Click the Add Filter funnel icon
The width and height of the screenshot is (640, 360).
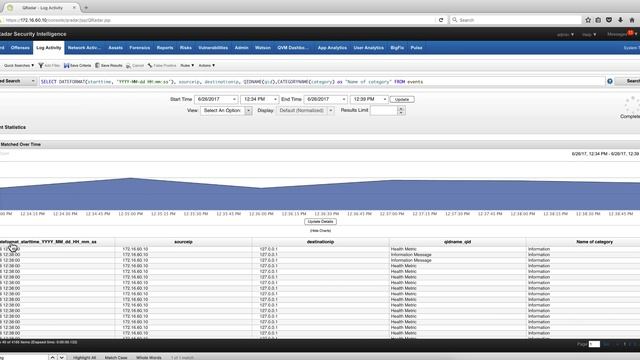coord(41,65)
